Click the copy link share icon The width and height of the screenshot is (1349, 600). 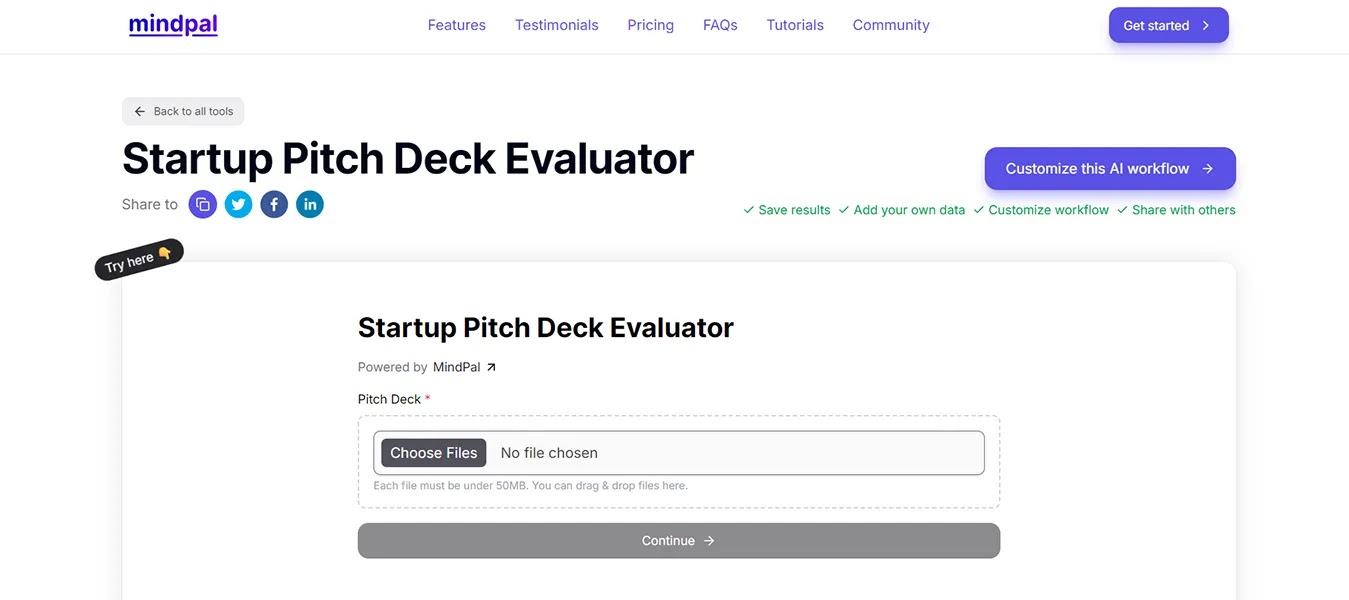tap(203, 205)
